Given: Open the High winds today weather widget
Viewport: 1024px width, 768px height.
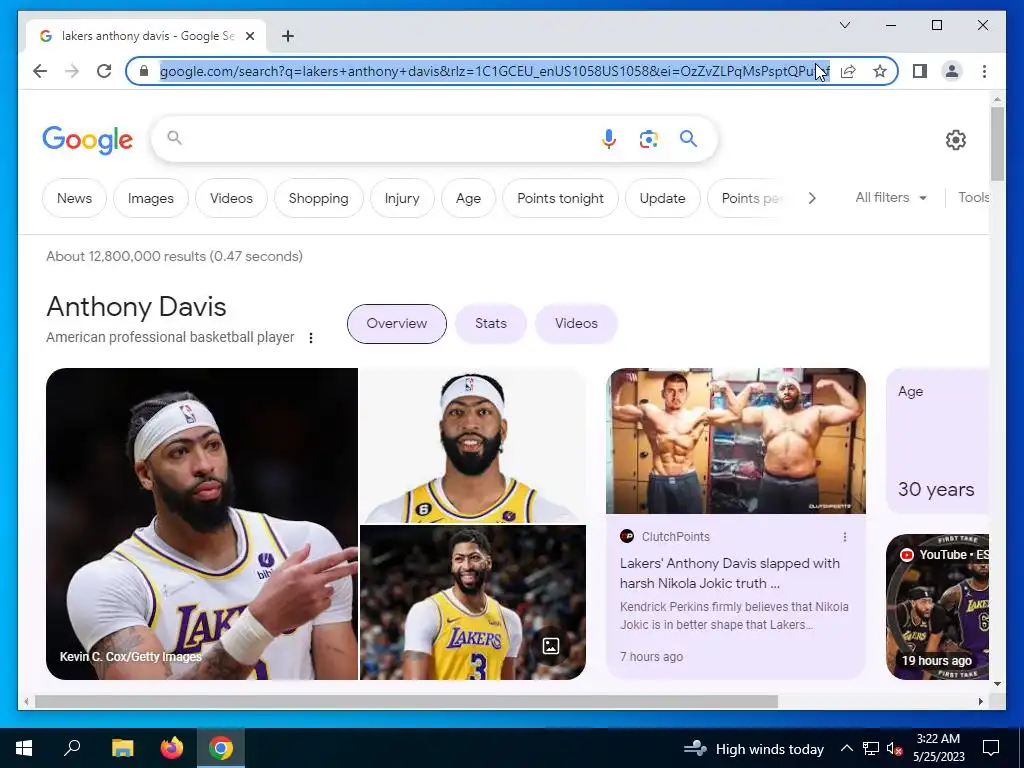Looking at the screenshot, I should 754,748.
